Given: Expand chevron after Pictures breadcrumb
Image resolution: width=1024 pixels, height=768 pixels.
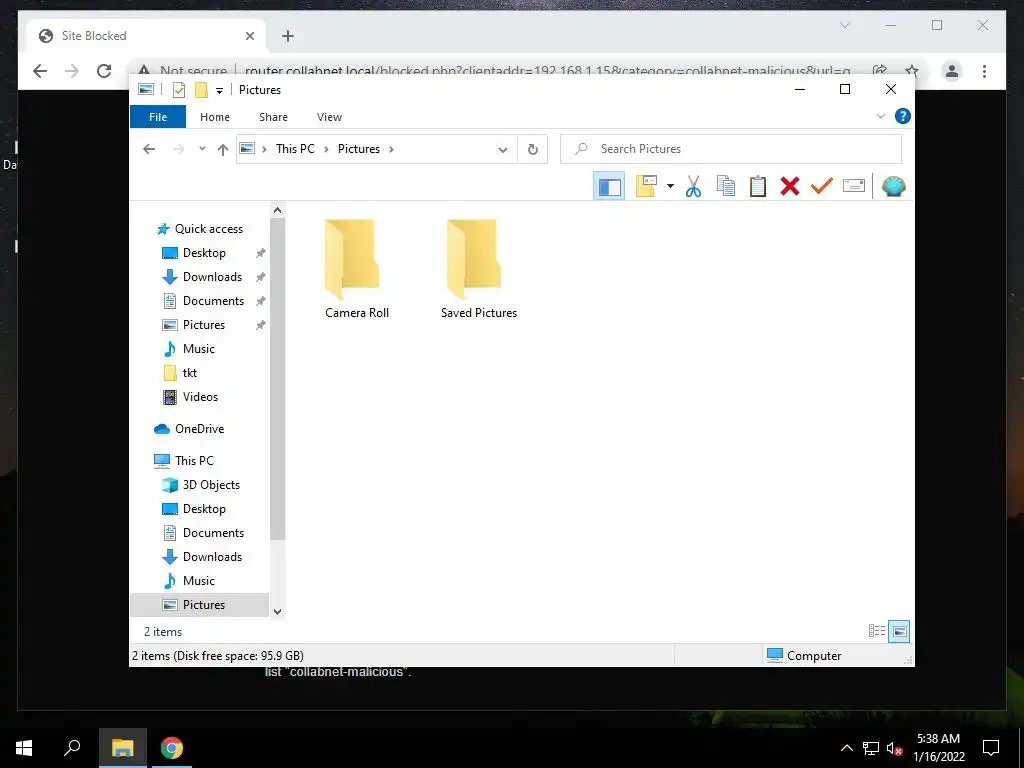Looking at the screenshot, I should click(x=391, y=149).
